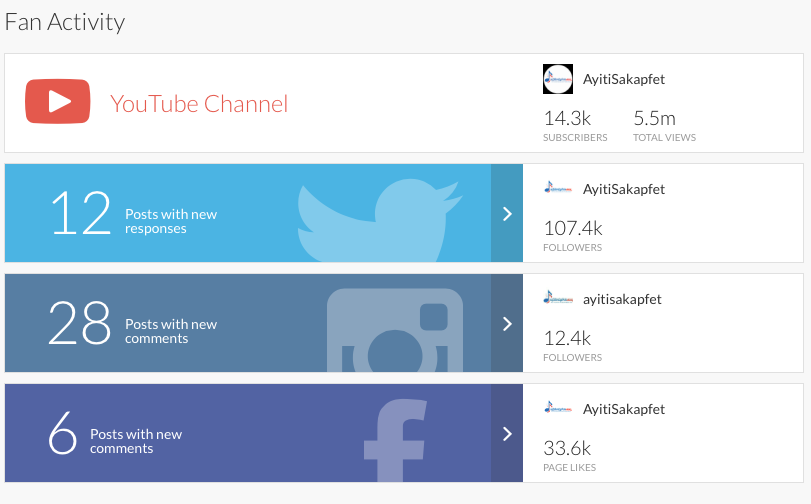This screenshot has height=504, width=811.
Task: Click the Twitter account logo avatar
Action: click(558, 189)
